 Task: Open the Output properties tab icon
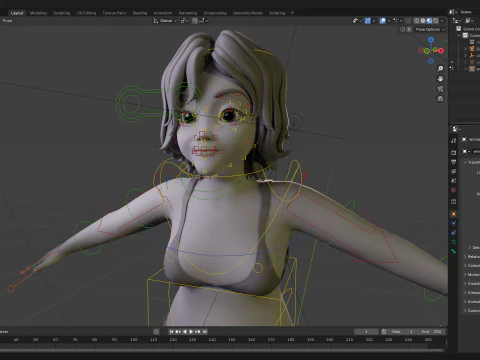pyautogui.click(x=453, y=162)
